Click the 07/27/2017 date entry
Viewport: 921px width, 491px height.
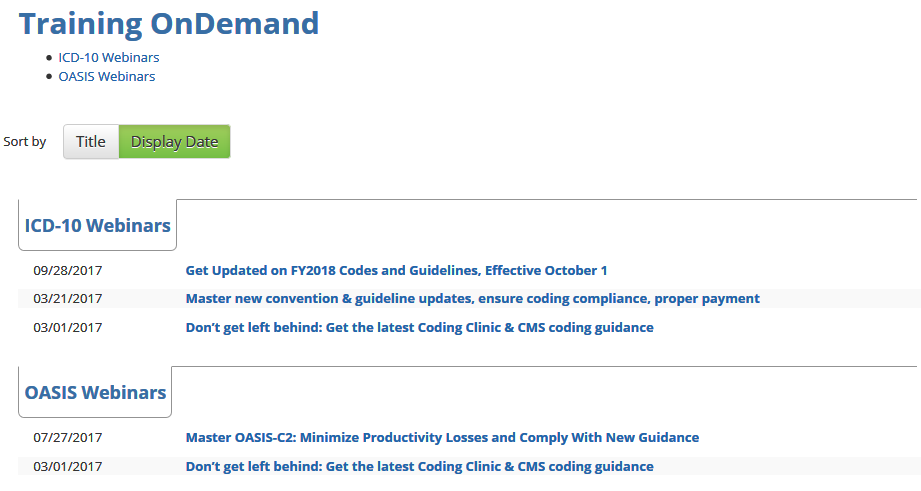coord(68,437)
